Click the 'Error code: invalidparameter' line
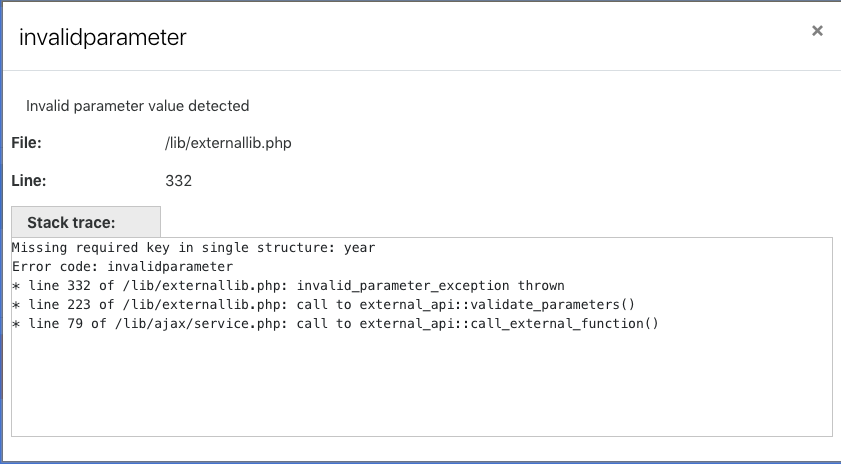 pyautogui.click(x=122, y=267)
